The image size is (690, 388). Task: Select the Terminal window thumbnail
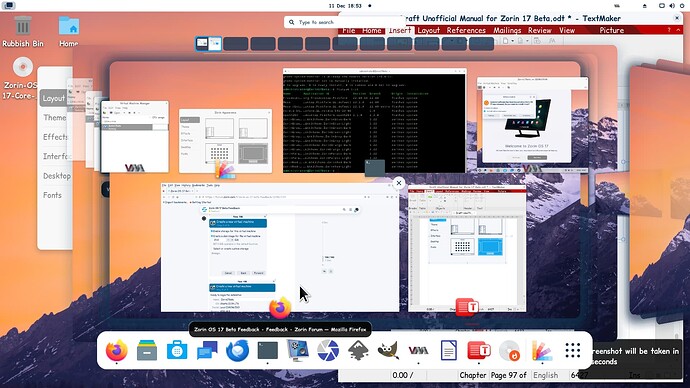pyautogui.click(x=374, y=120)
